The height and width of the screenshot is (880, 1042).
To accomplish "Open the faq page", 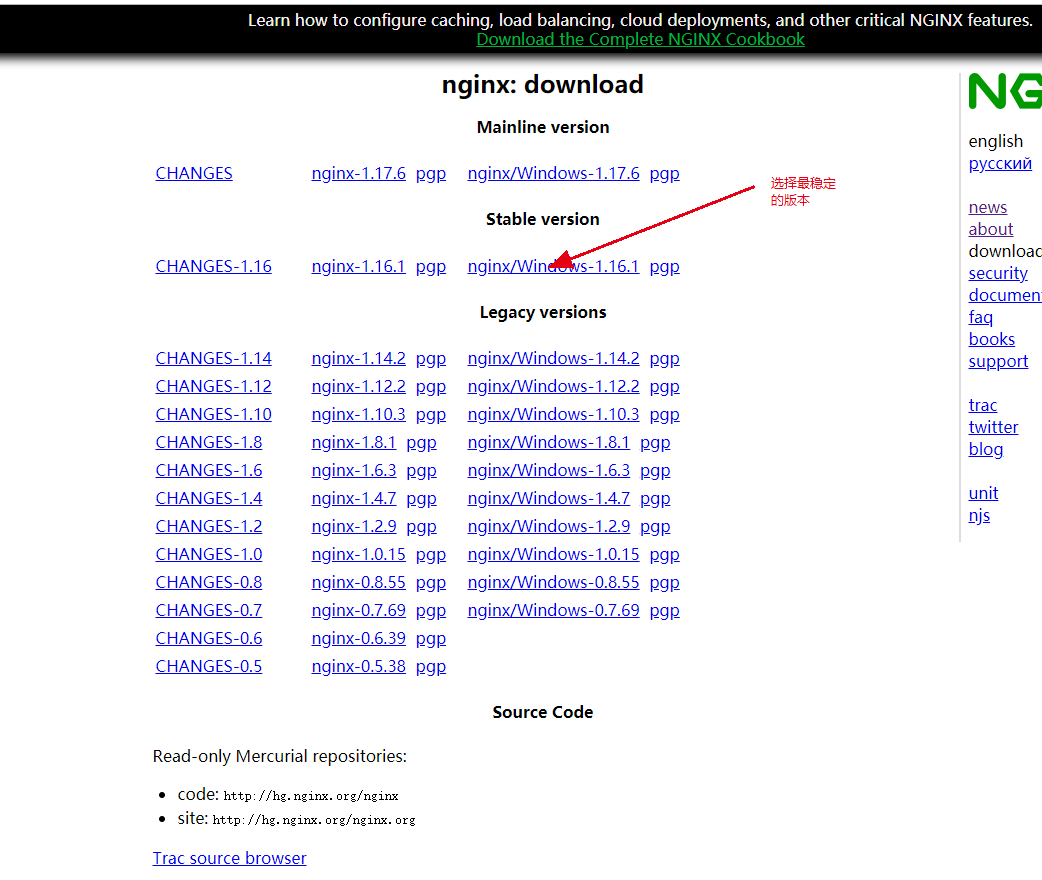I will [980, 318].
